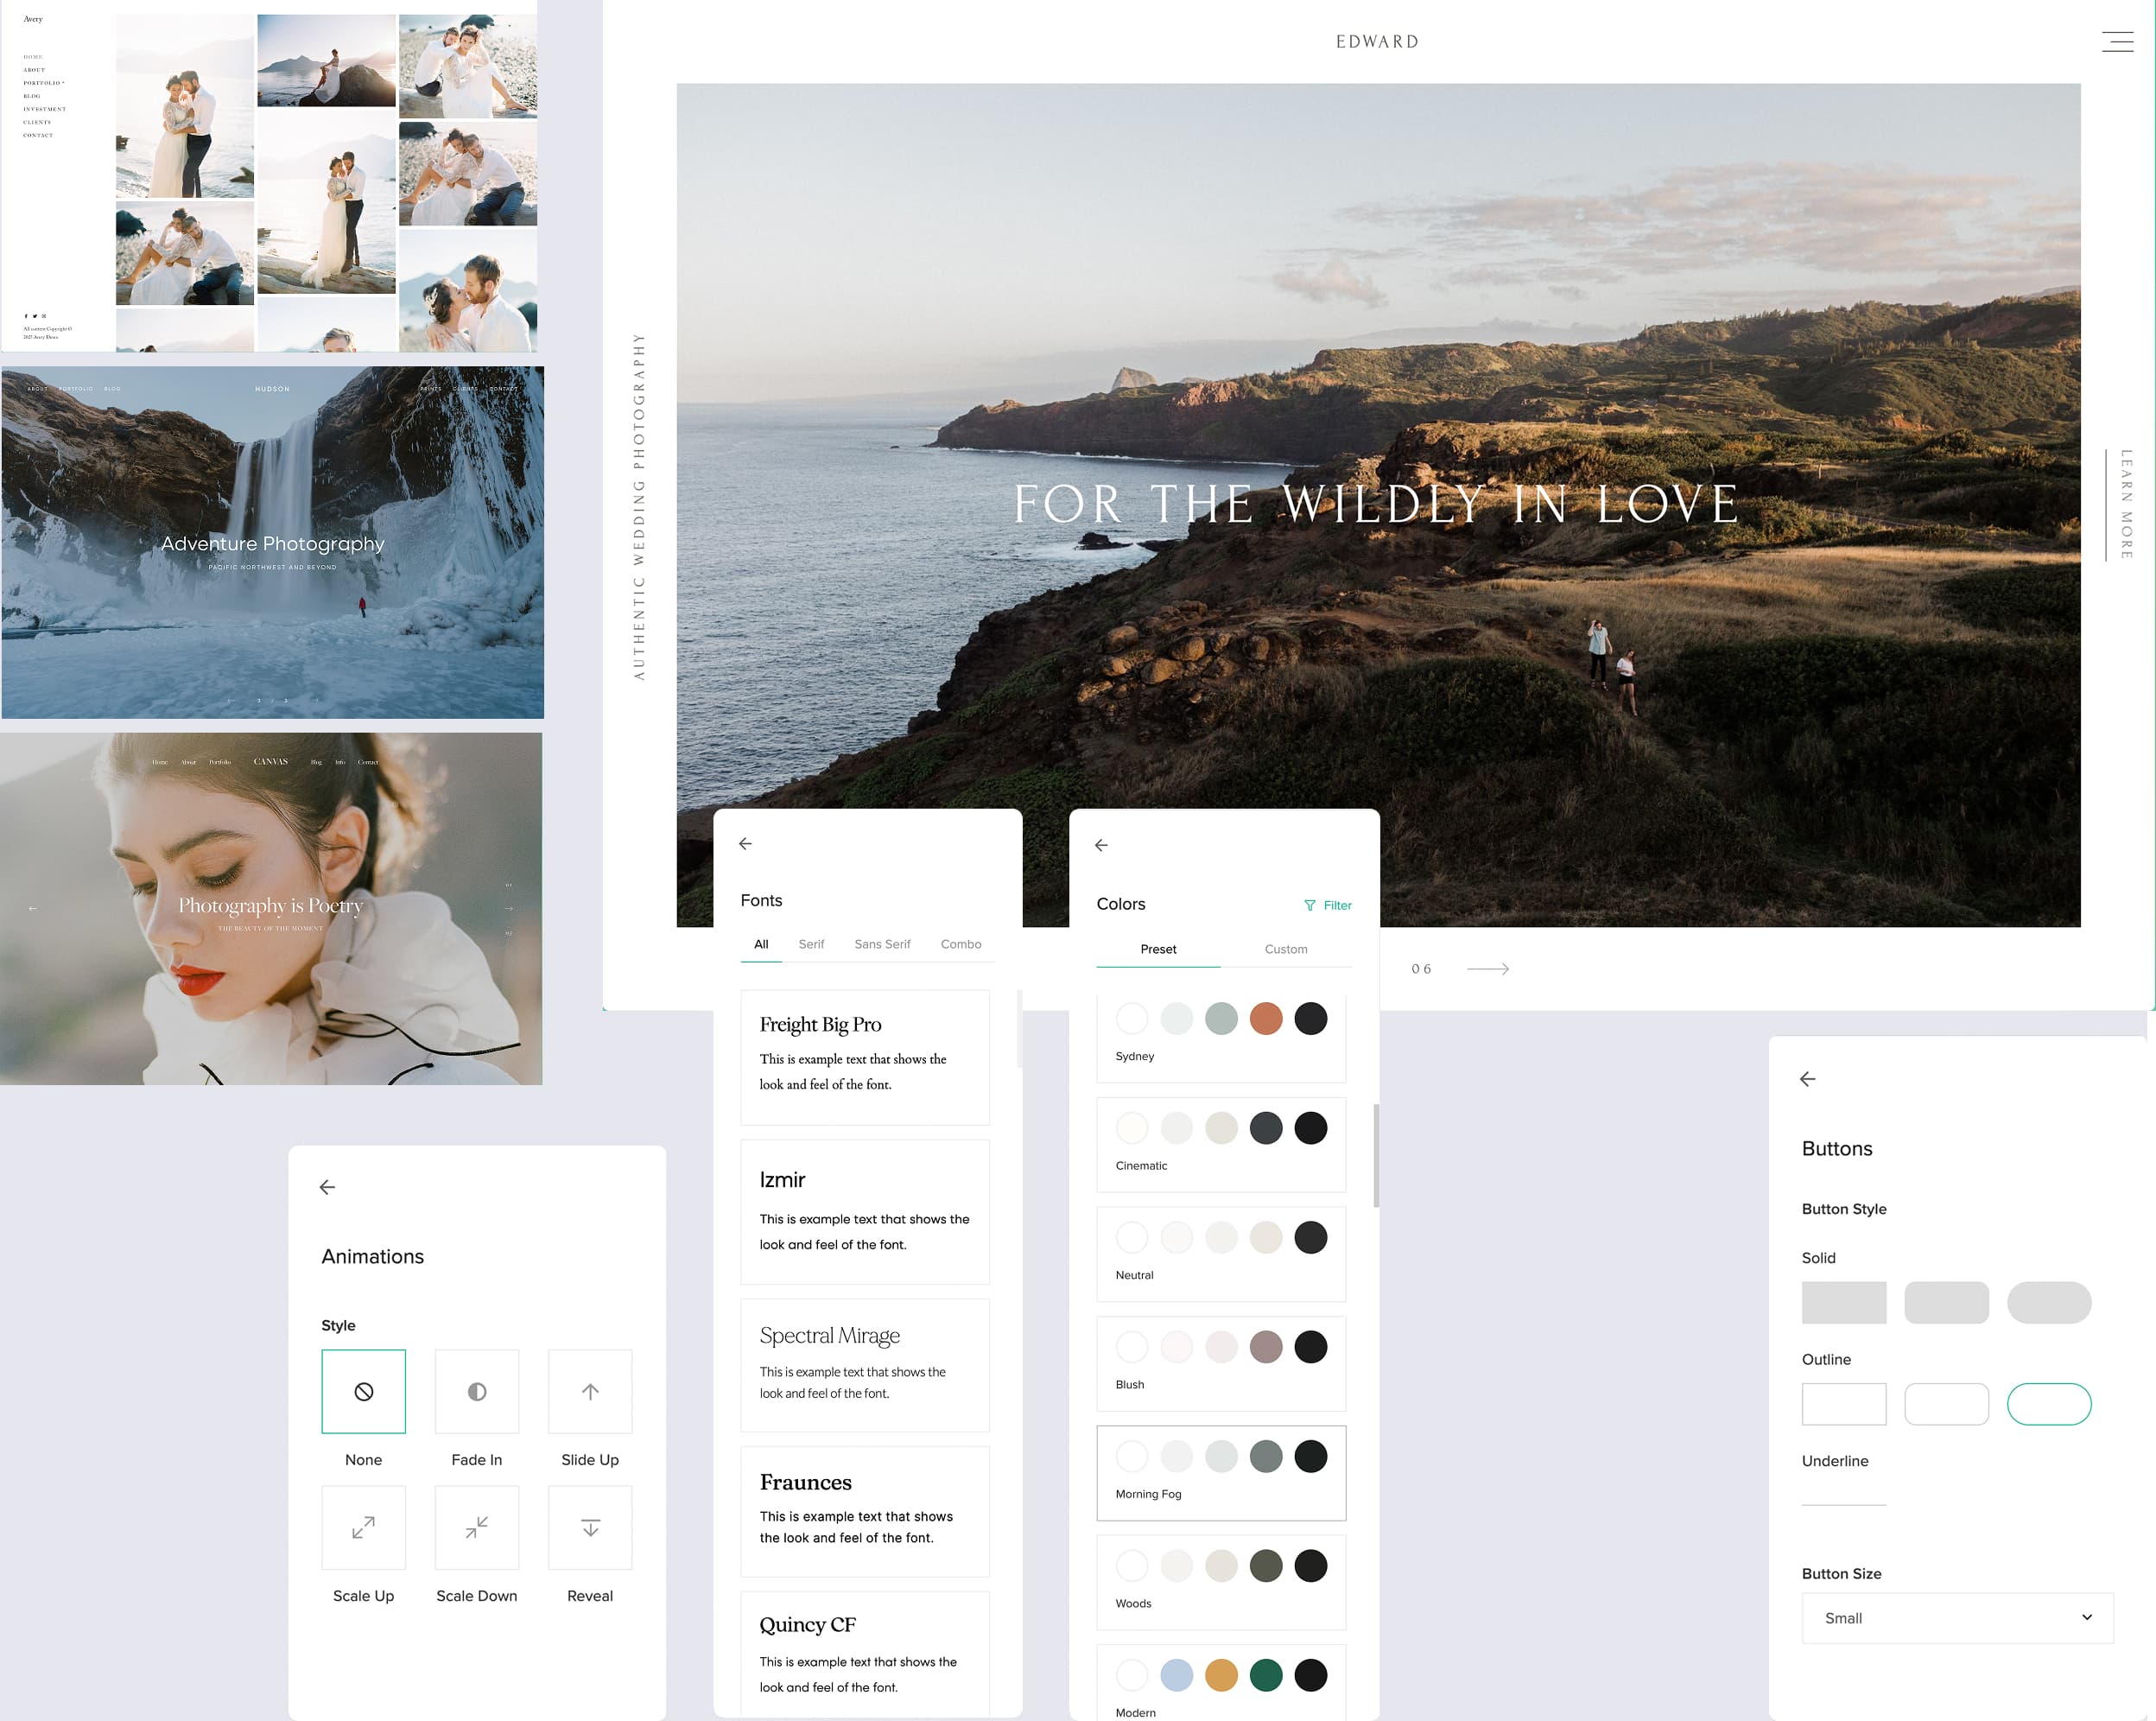Click the next-slide arrow beside the 06 indicator
This screenshot has height=1721, width=2156.
(1489, 968)
